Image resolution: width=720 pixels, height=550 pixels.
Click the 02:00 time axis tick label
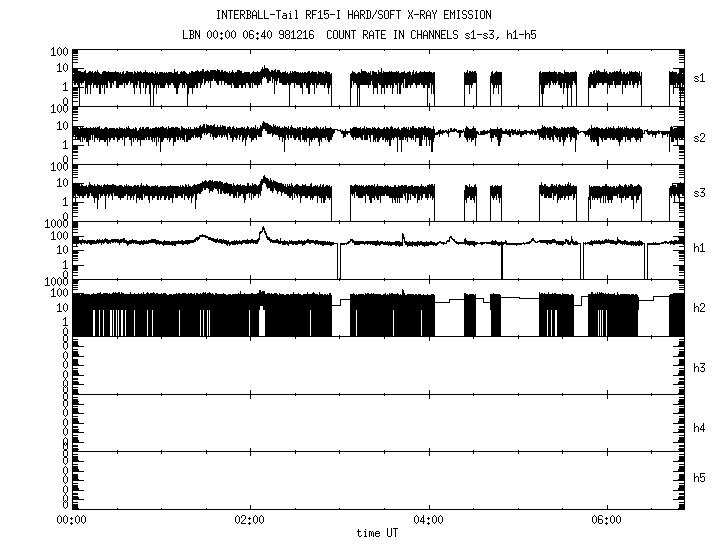click(x=249, y=520)
